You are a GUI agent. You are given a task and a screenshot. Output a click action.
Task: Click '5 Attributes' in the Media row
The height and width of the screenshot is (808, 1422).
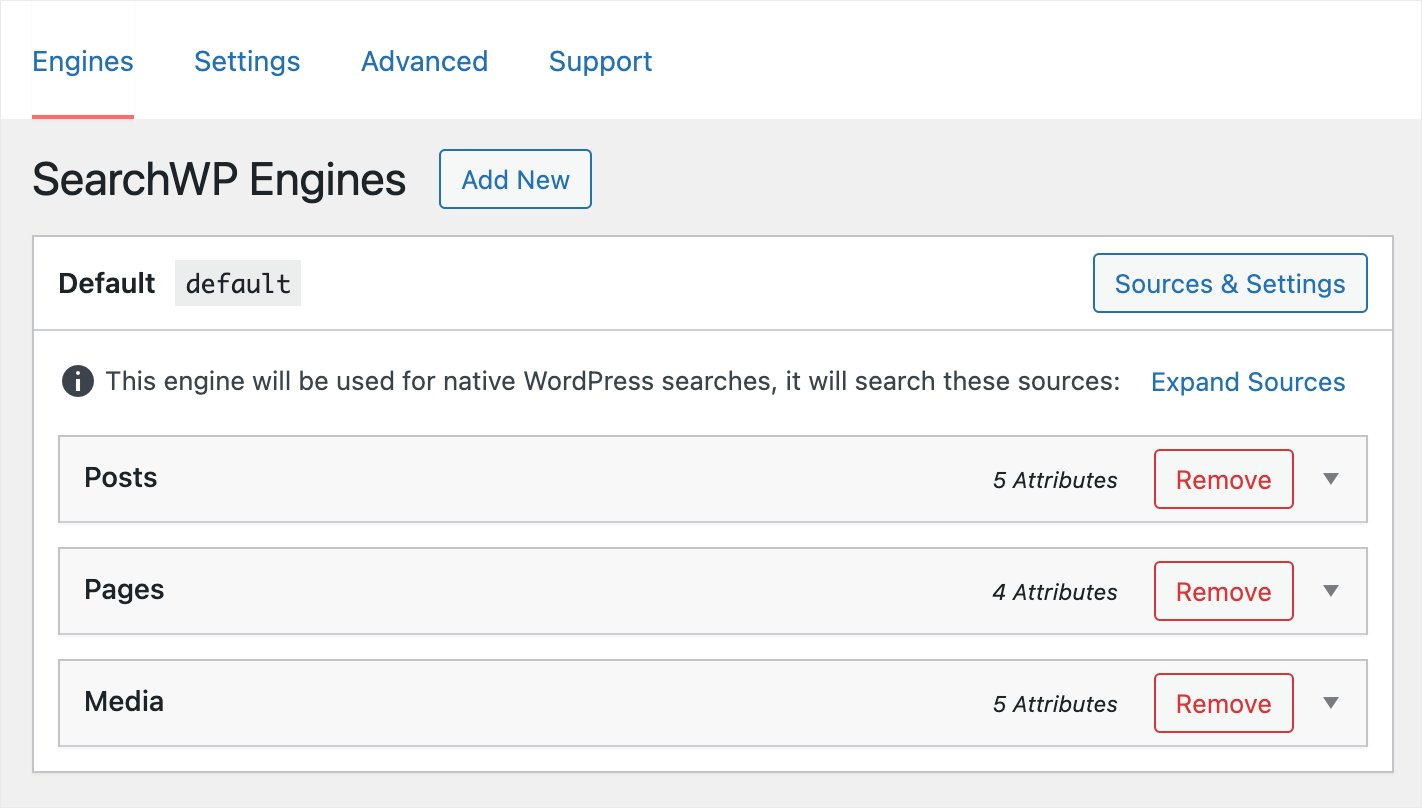point(1055,704)
